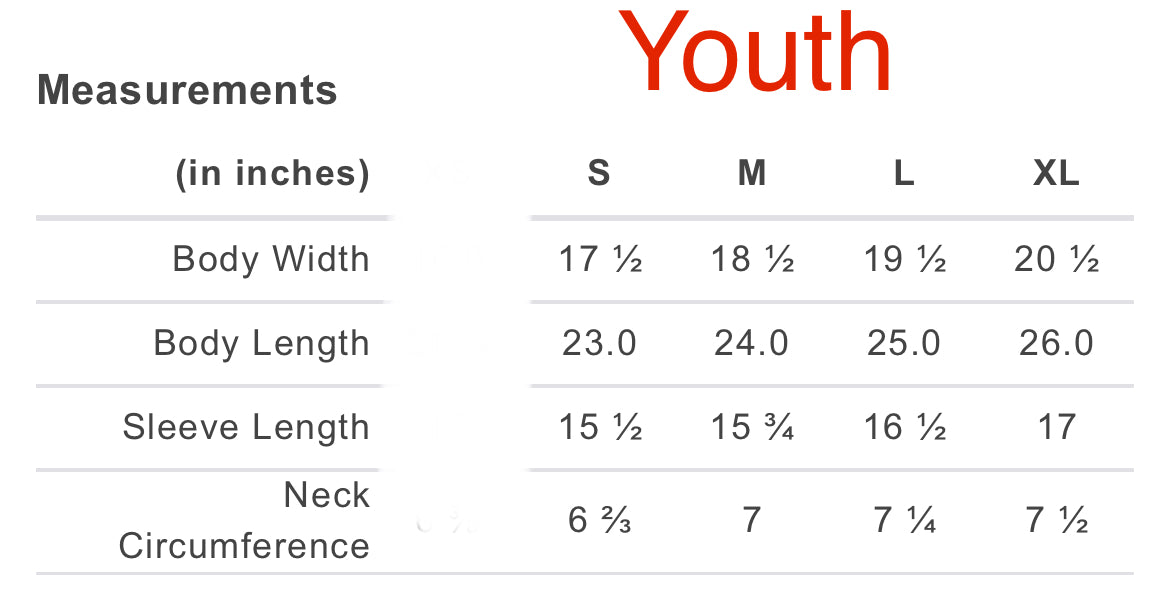Image resolution: width=1170 pixels, height=611 pixels.
Task: Click the XL neck circumference value 7 ½
Action: (x=1057, y=520)
